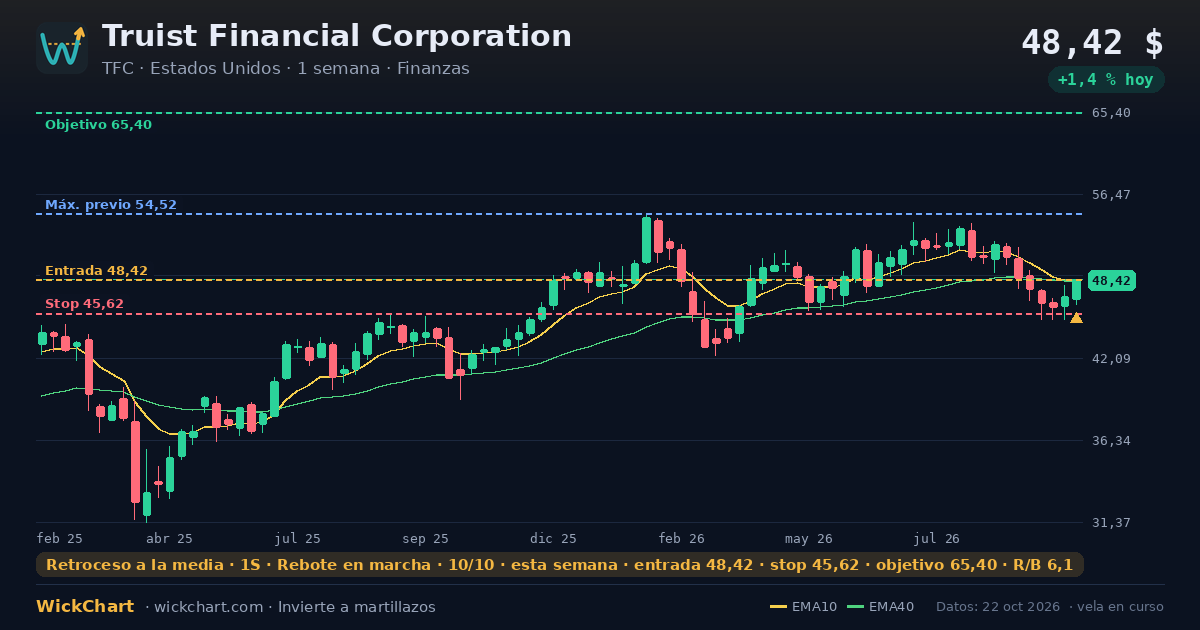Click the '+1,4 % hoy' badge
Screen dimensions: 1200x630
[1106, 80]
